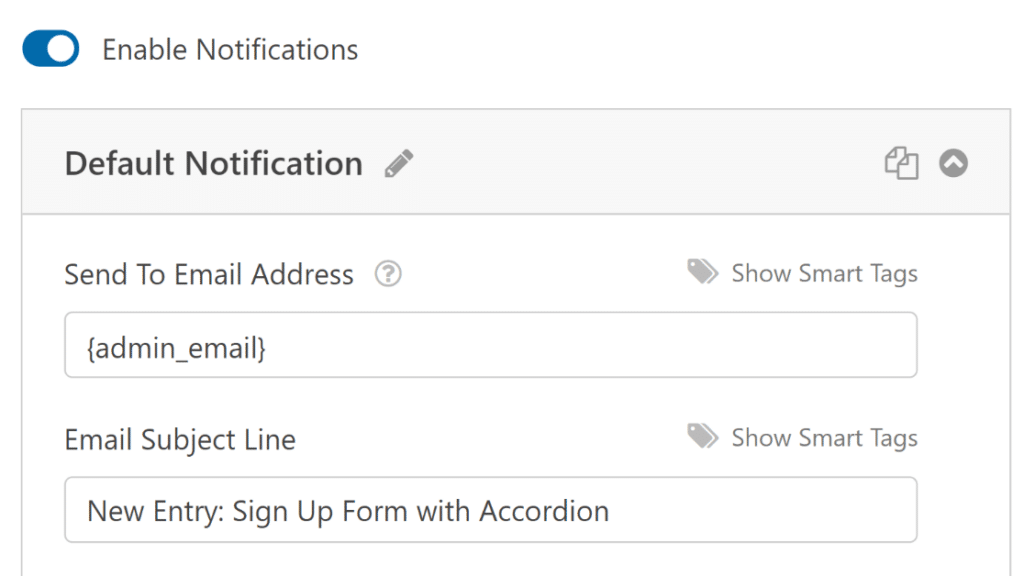Click the edit pencil next to the notification title
Image resolution: width=1024 pixels, height=576 pixels.
point(398,163)
